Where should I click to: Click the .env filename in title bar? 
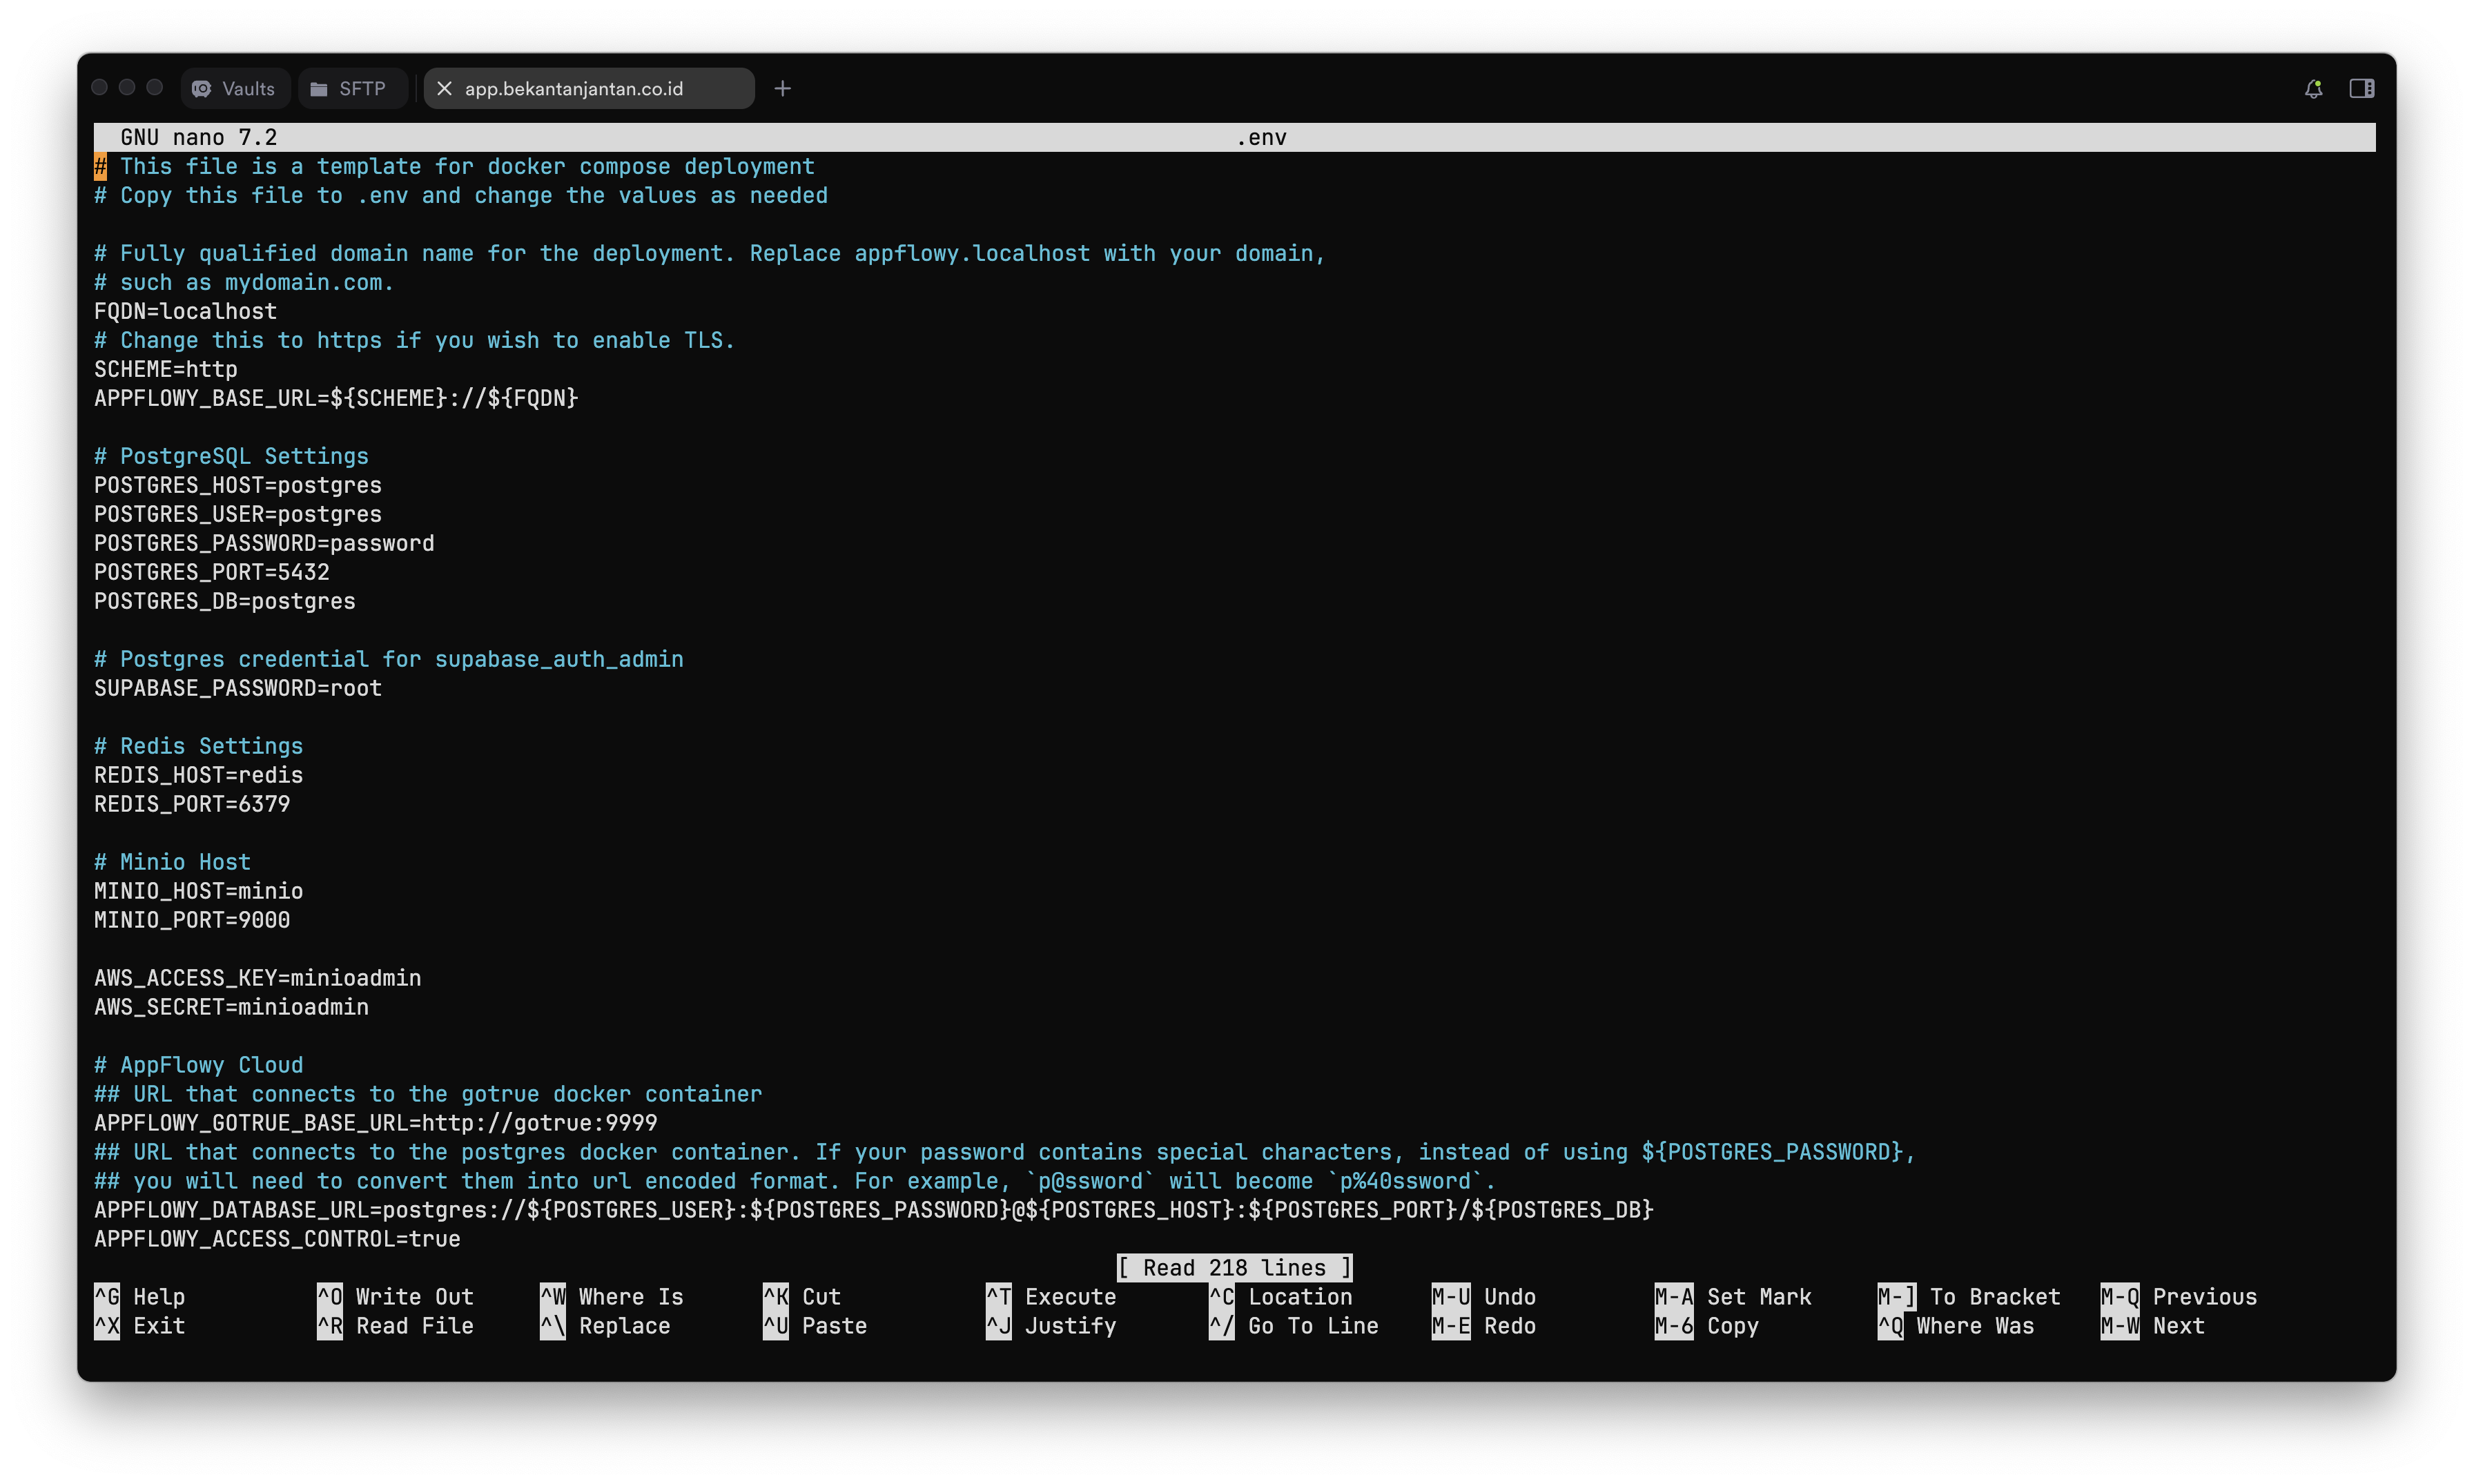coord(1261,137)
